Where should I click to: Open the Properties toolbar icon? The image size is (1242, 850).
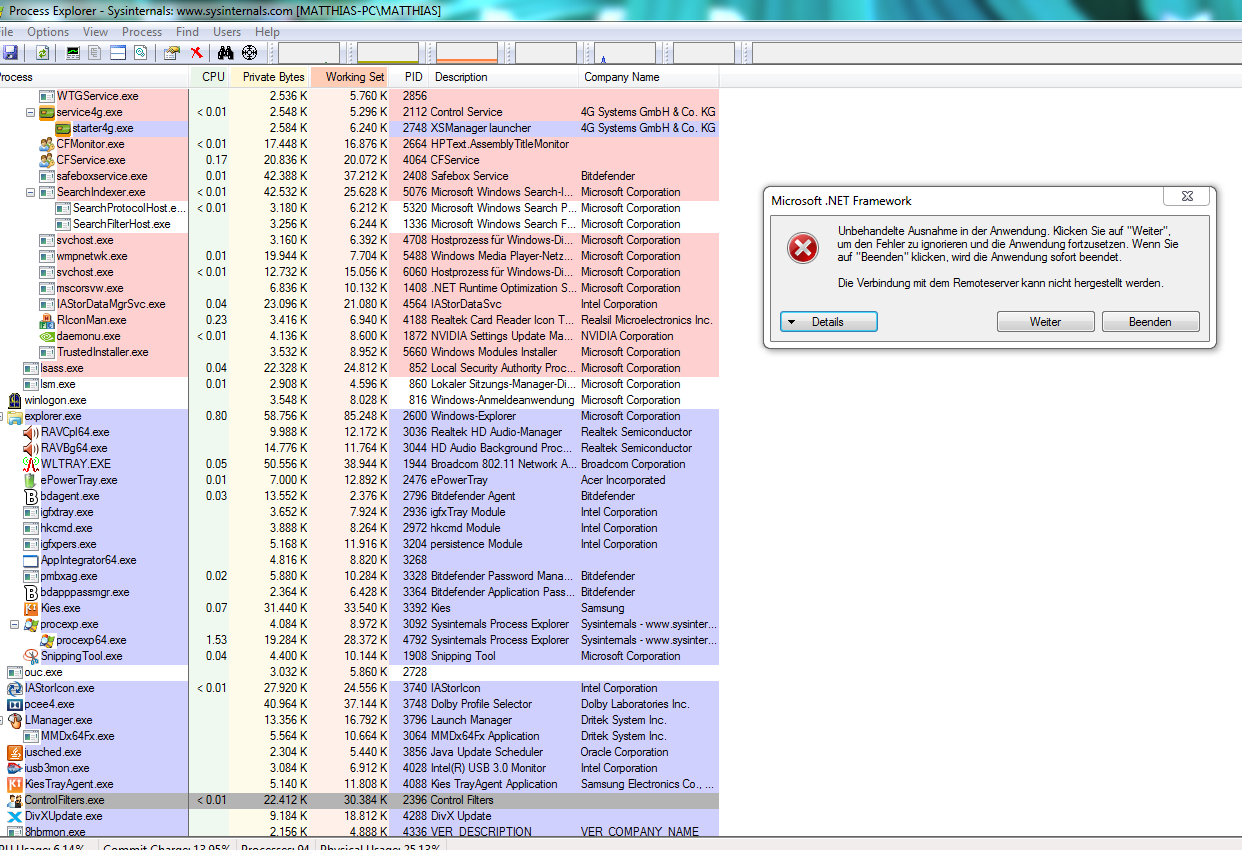[172, 52]
